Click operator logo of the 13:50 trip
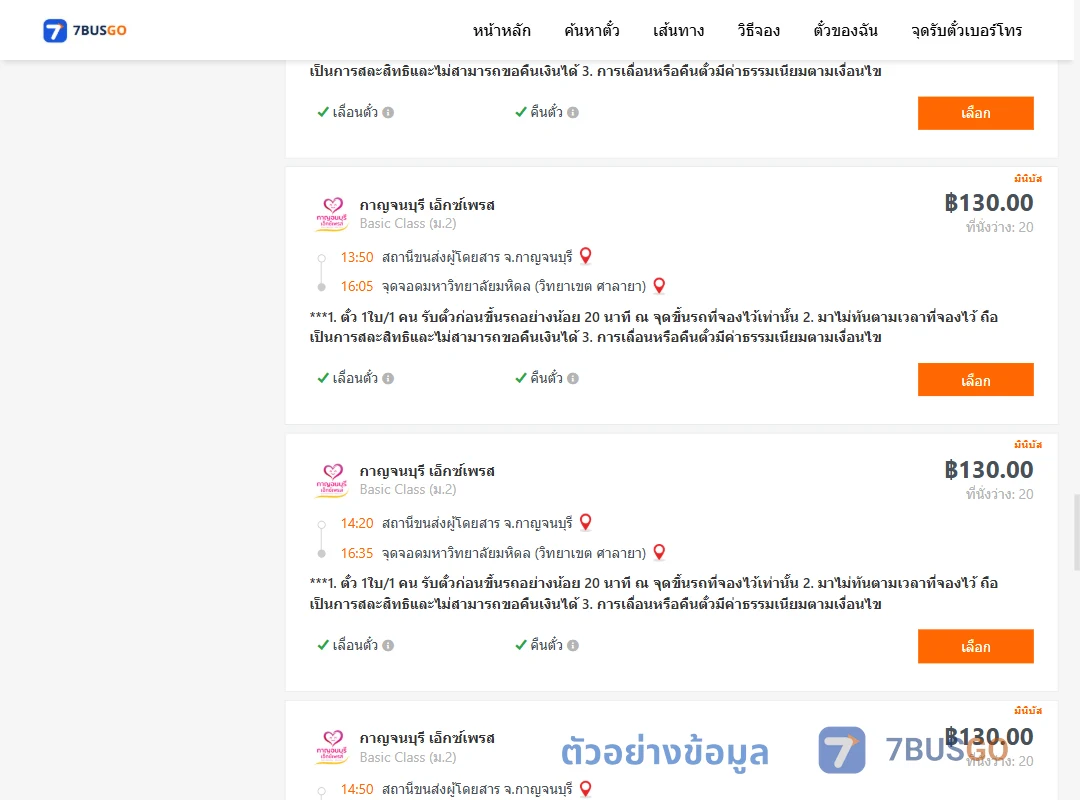 332,214
